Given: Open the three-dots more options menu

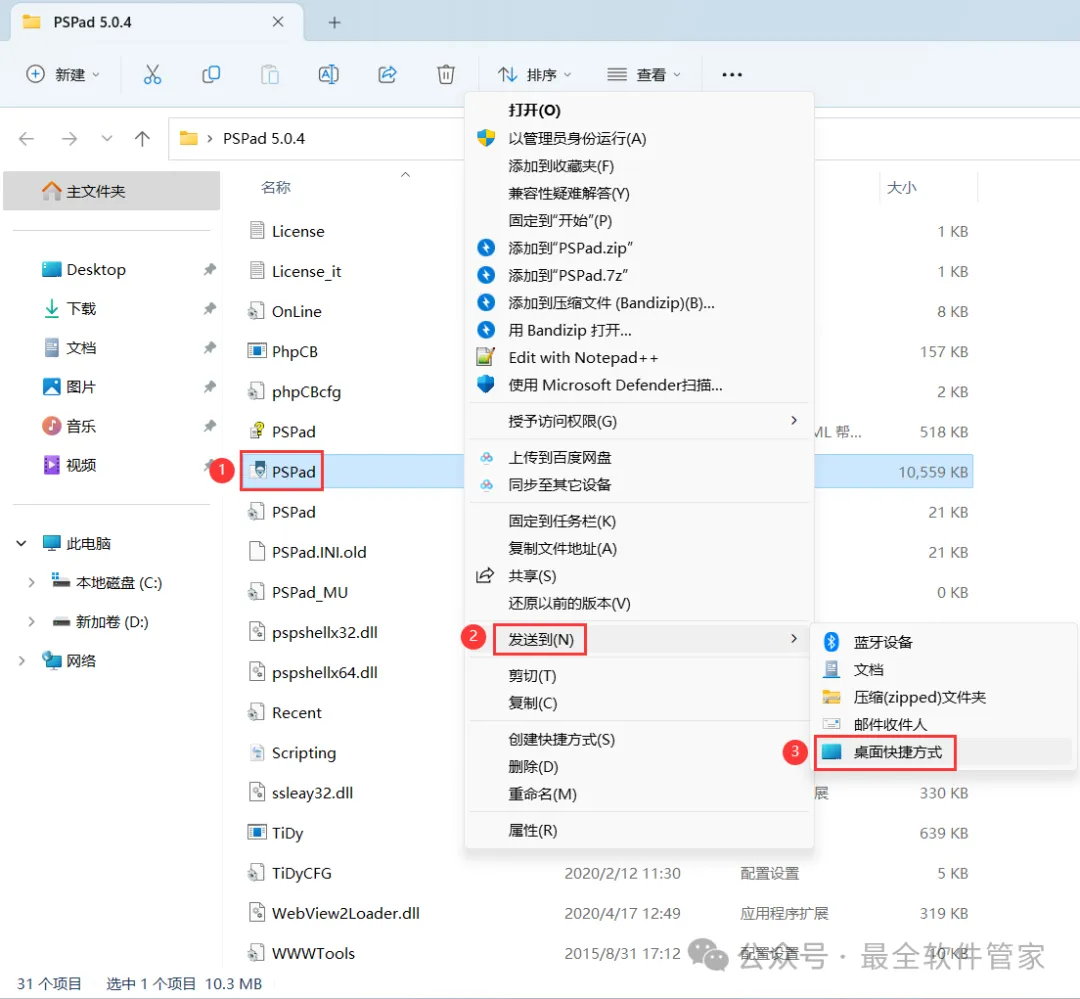Looking at the screenshot, I should [x=731, y=74].
